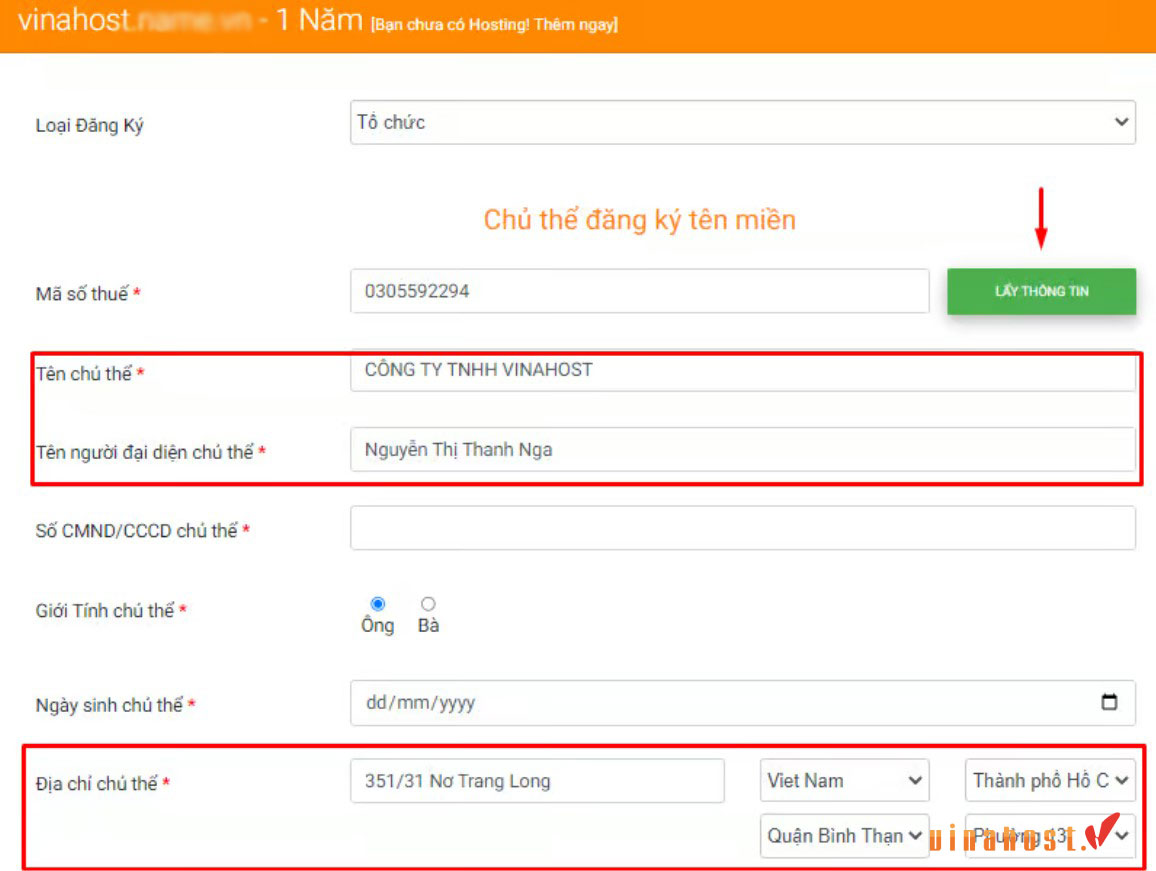Click the Tên người đại diện field with Nguyễn Thị Thanh Nga

[x=742, y=449]
